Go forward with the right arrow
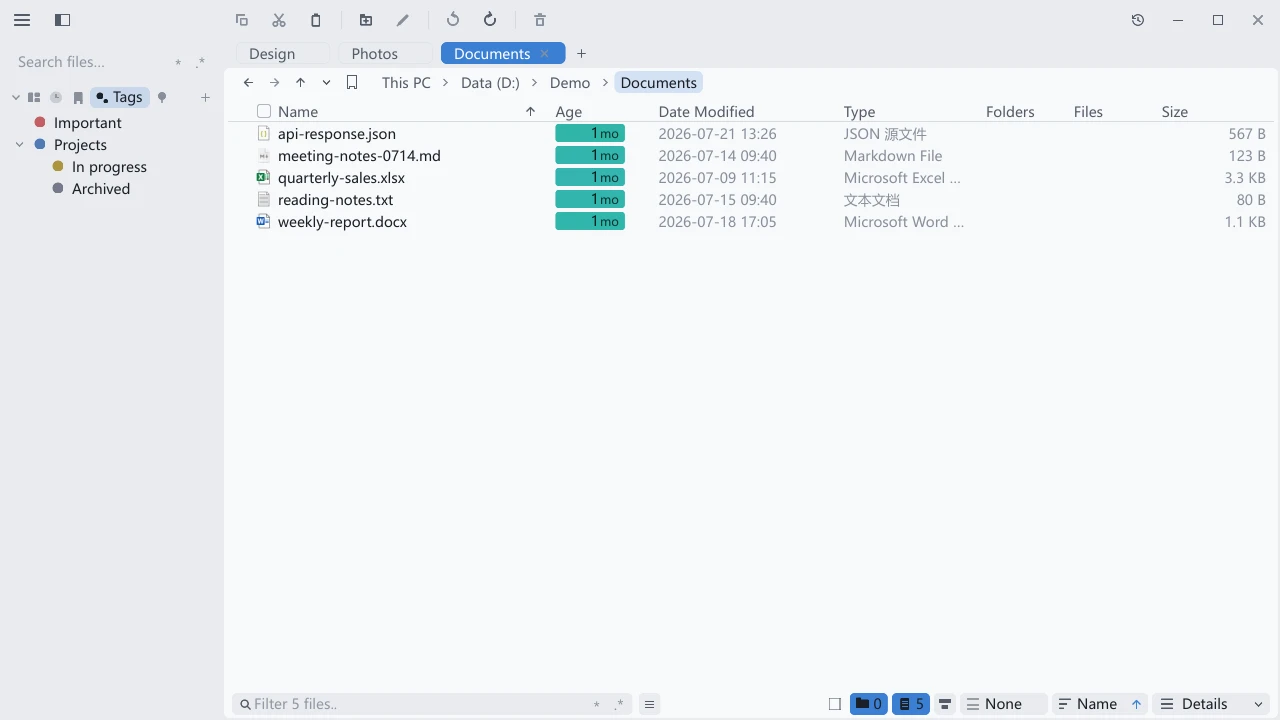Screen dimensions: 1280x720 click(274, 83)
